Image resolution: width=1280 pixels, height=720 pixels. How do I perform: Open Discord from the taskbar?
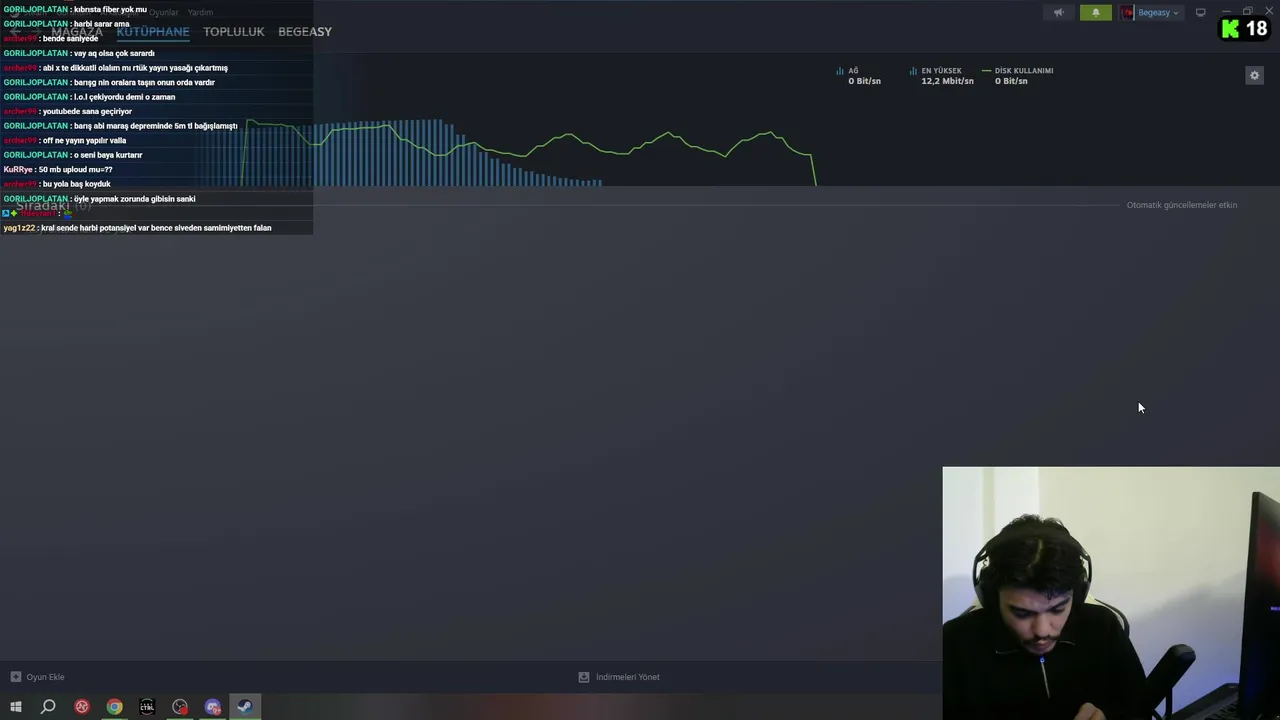(212, 707)
